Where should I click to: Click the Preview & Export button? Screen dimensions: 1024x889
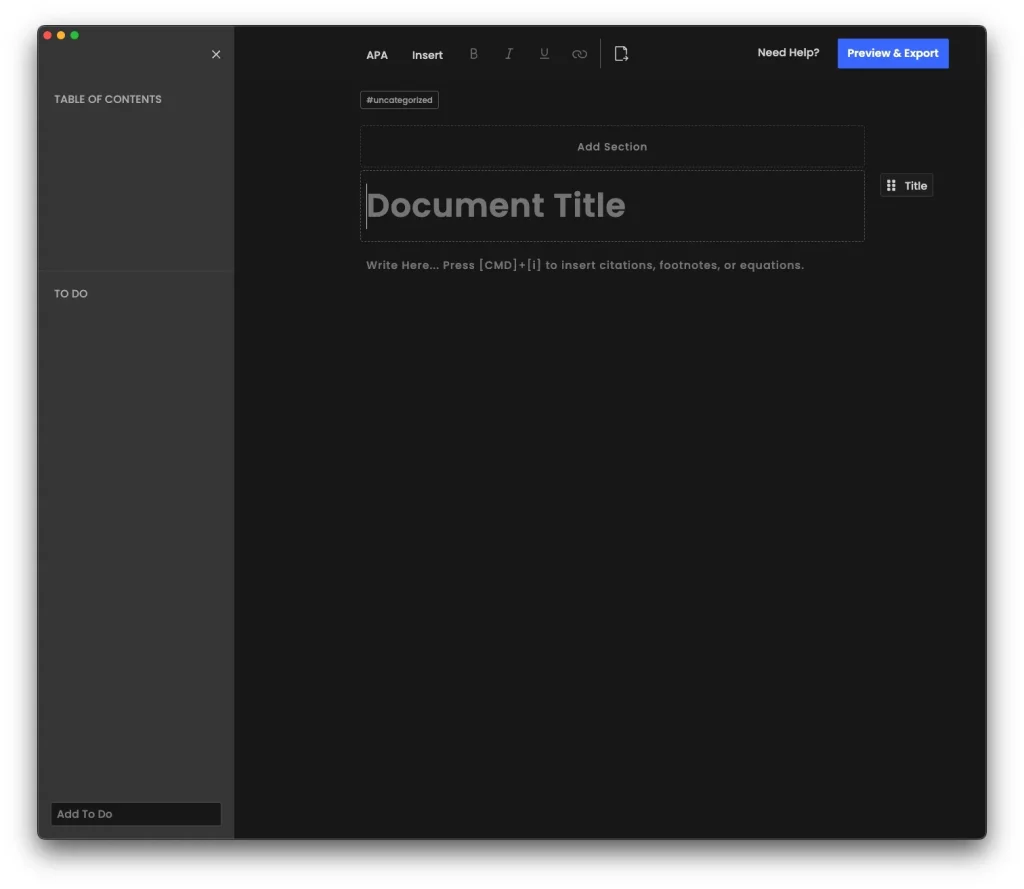(892, 53)
